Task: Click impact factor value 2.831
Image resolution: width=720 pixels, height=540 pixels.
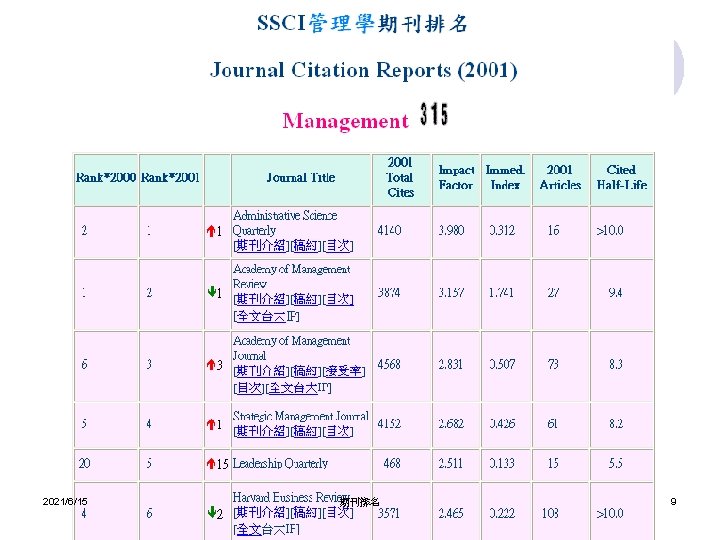Action: [451, 365]
